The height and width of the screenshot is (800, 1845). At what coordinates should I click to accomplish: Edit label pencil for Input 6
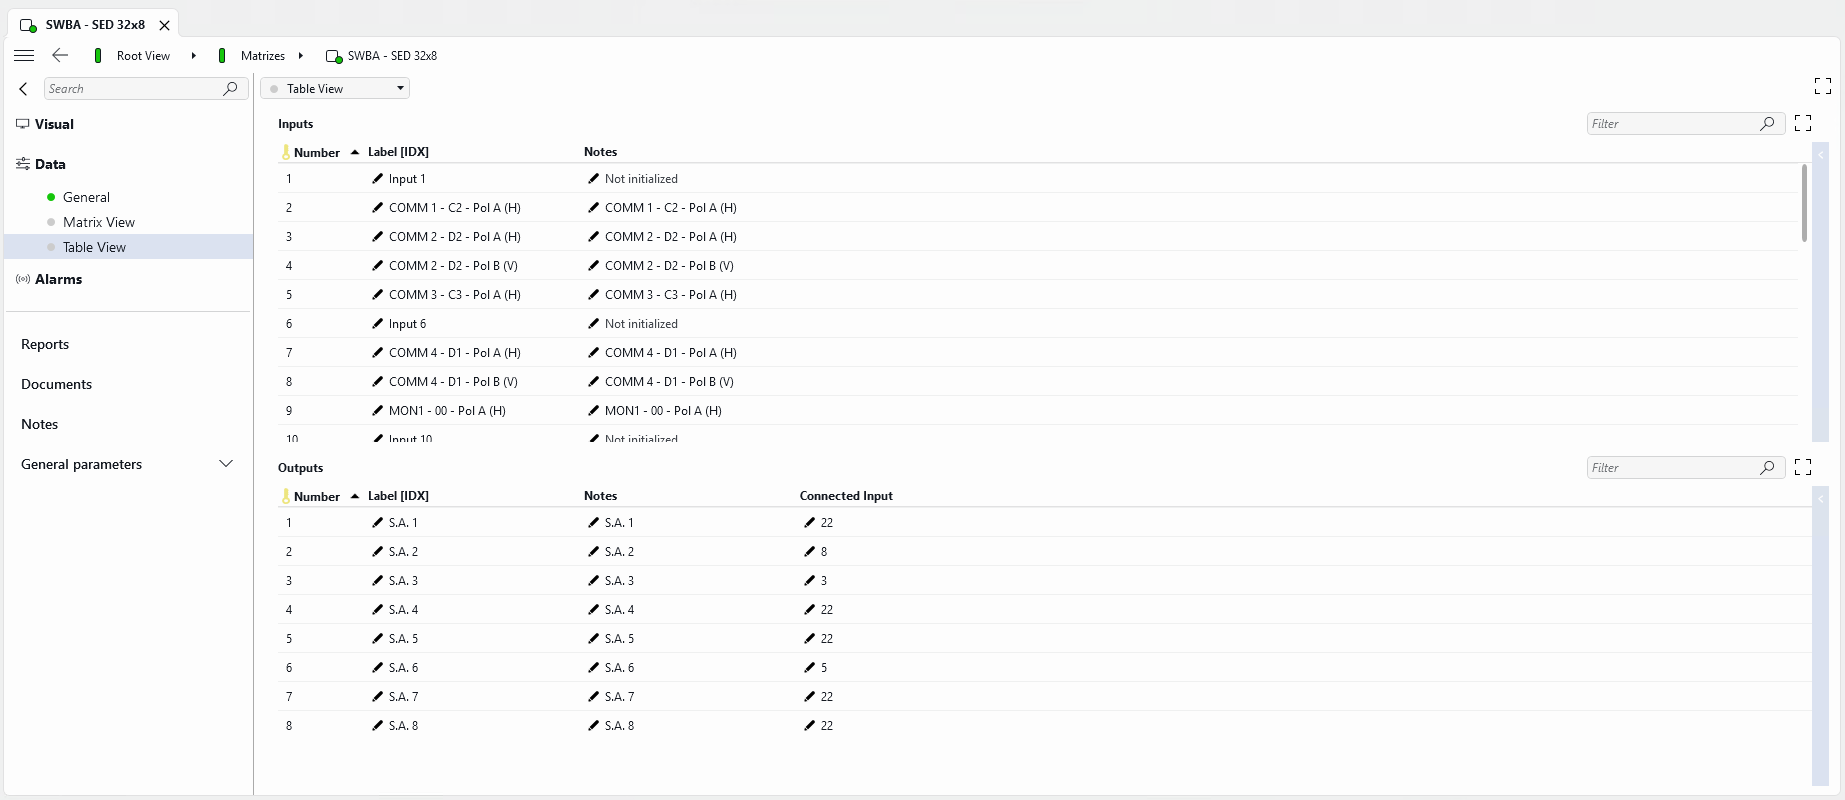377,324
